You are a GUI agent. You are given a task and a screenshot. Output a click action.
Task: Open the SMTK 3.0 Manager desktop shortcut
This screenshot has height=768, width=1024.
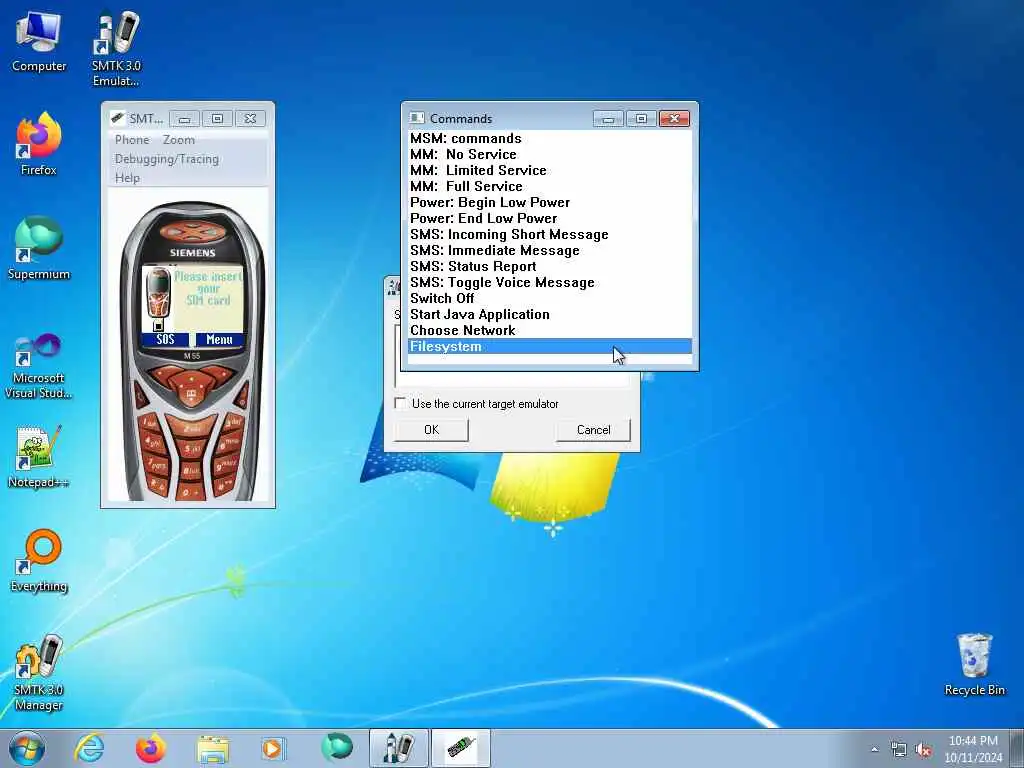[39, 673]
